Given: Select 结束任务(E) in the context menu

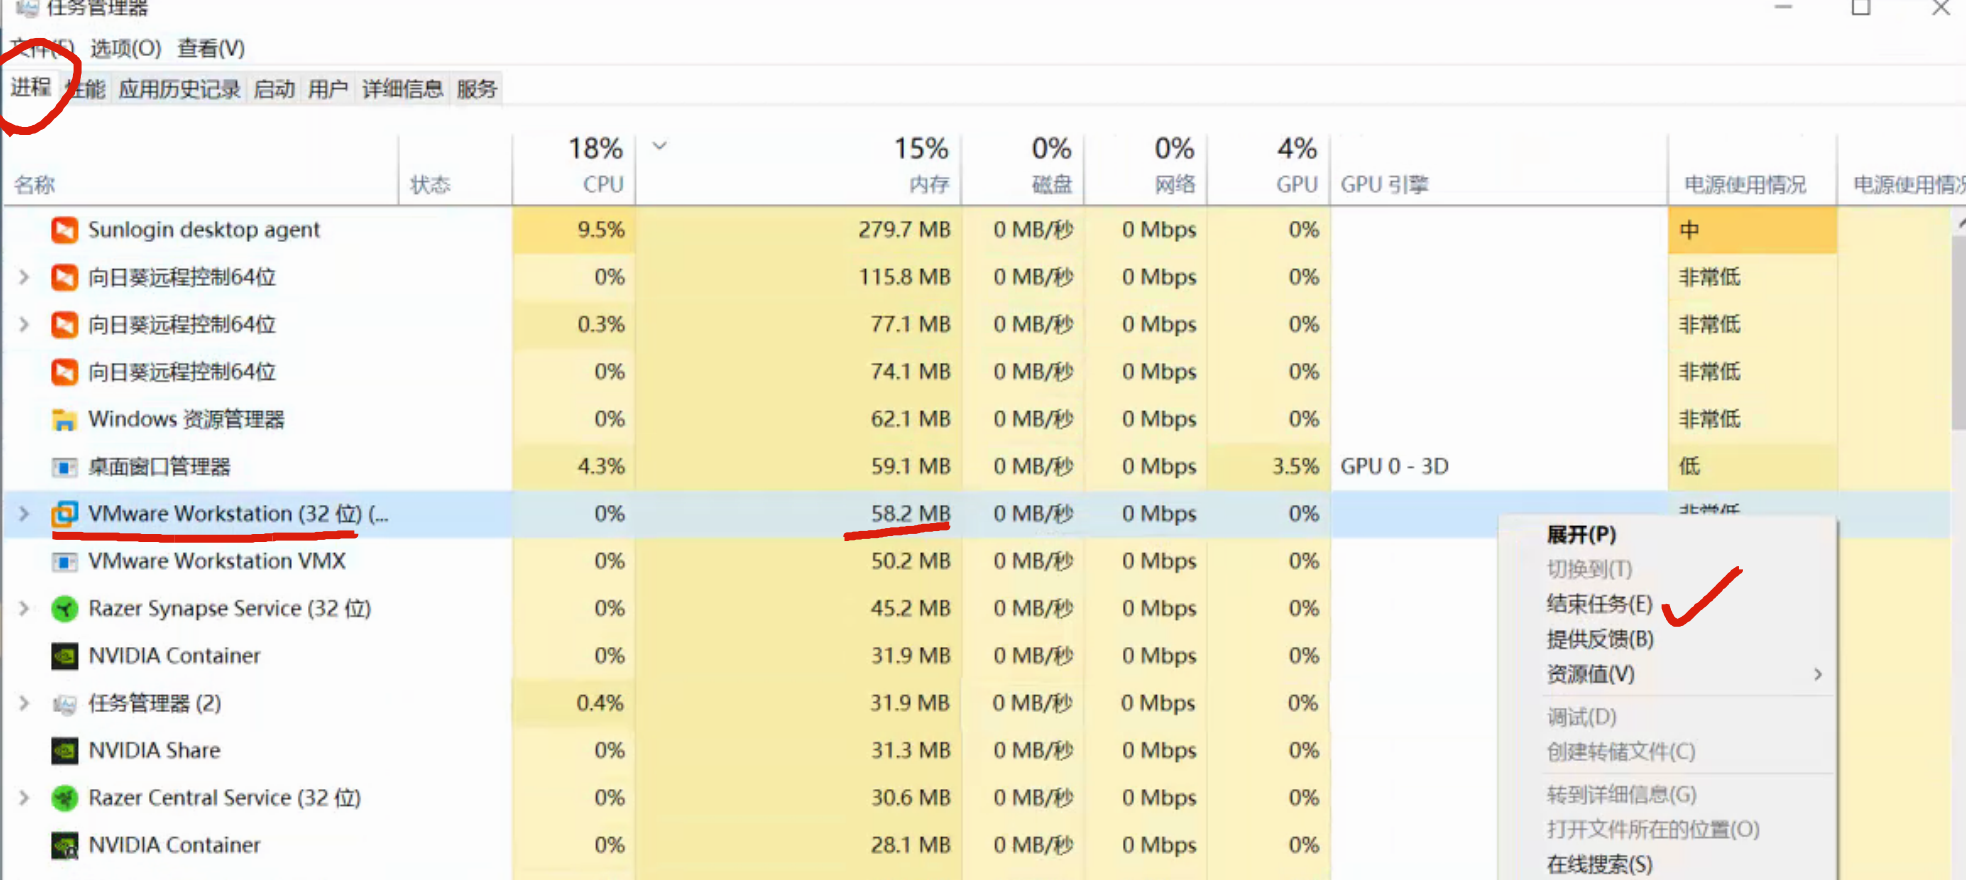Looking at the screenshot, I should [1599, 604].
